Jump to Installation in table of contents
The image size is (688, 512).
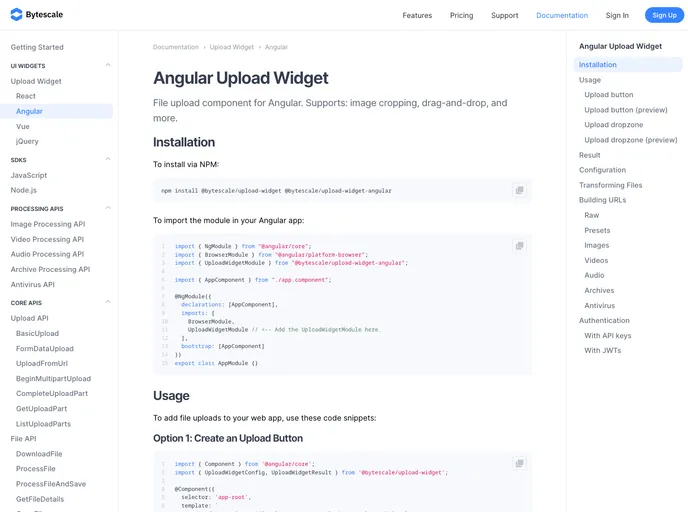(x=628, y=64)
